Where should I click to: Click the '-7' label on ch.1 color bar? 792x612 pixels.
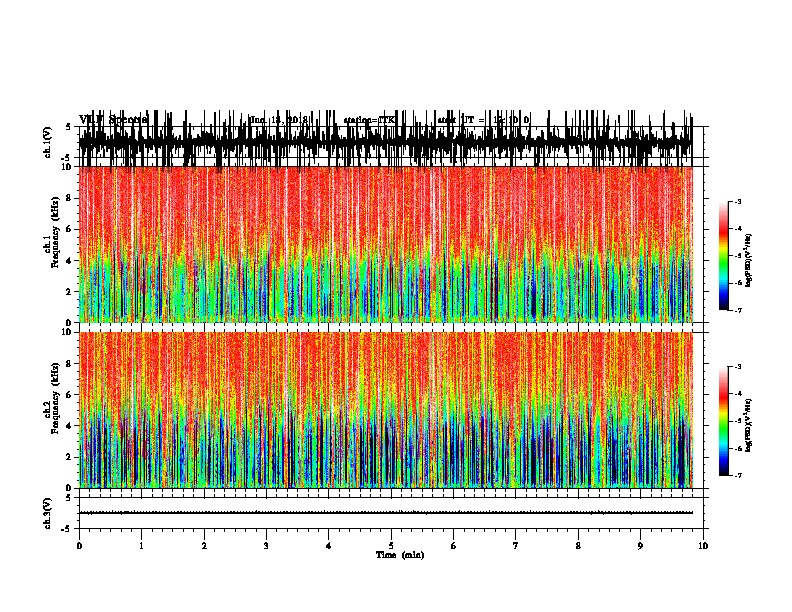(738, 310)
